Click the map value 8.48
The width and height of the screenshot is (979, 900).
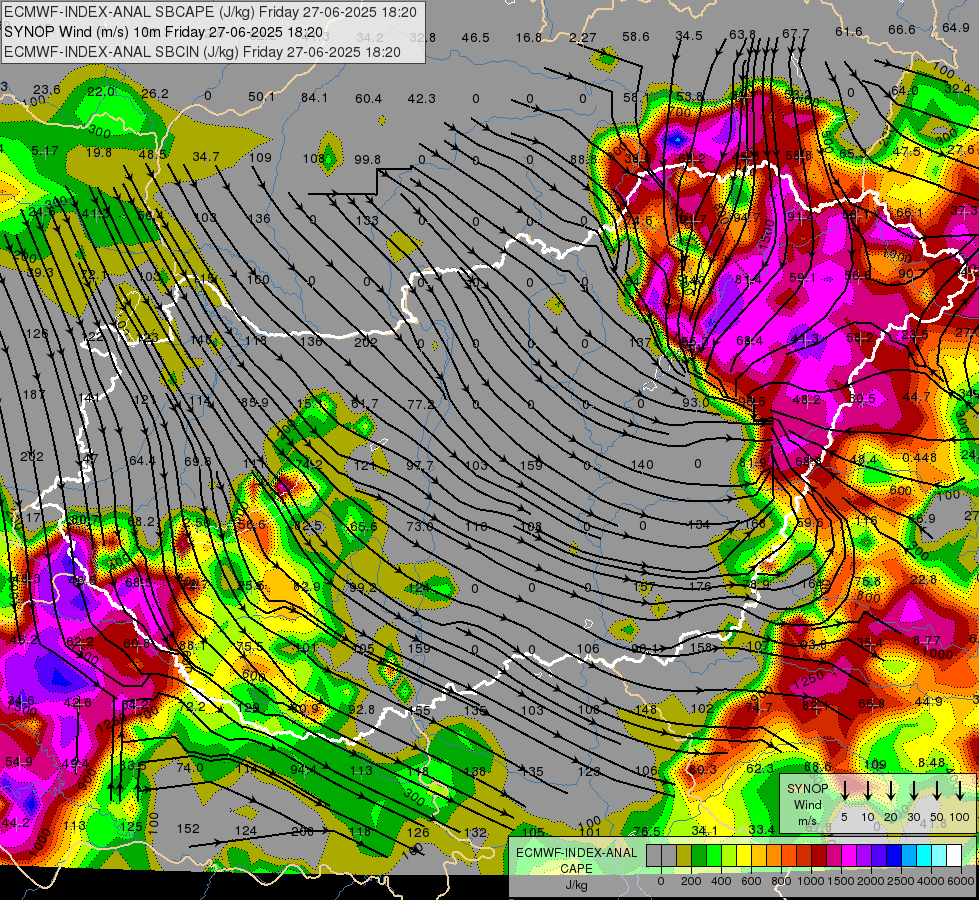point(932,763)
